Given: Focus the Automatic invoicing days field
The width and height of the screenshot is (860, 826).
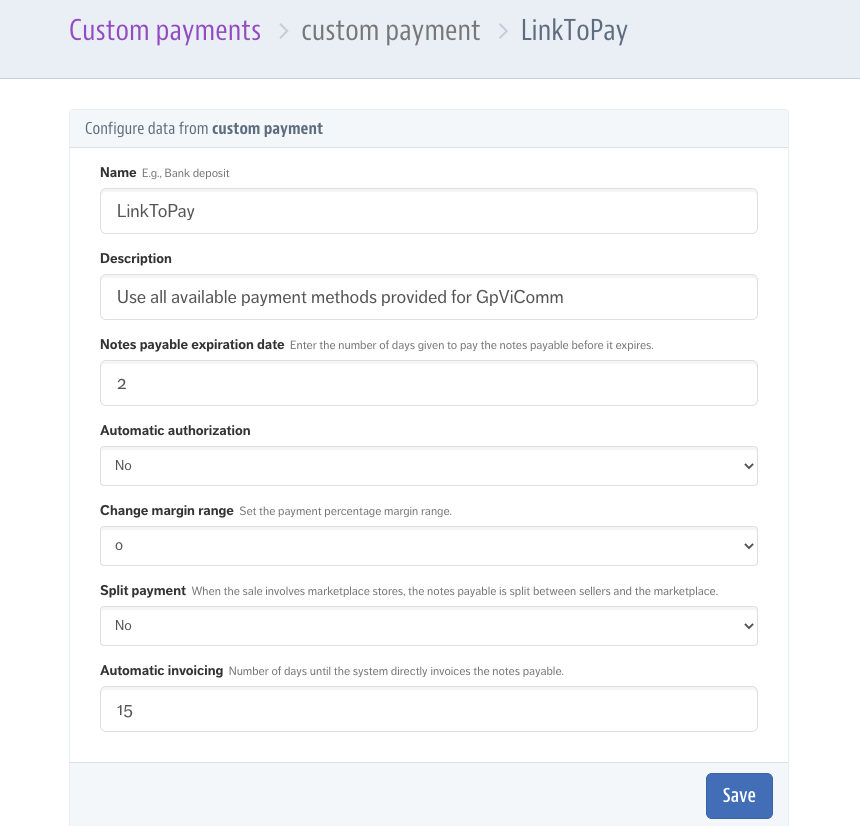Looking at the screenshot, I should click(x=428, y=709).
